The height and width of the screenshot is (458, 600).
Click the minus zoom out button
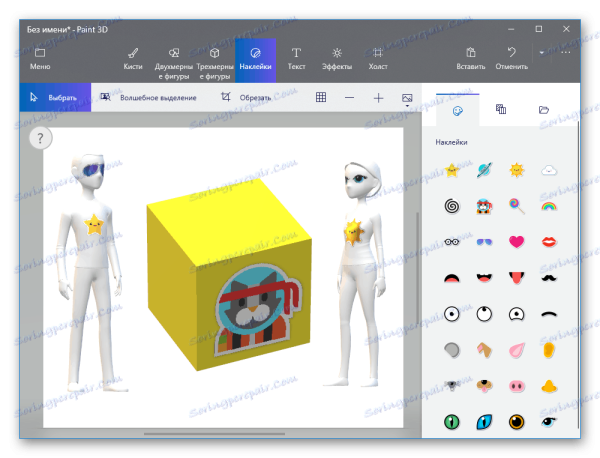pos(349,98)
